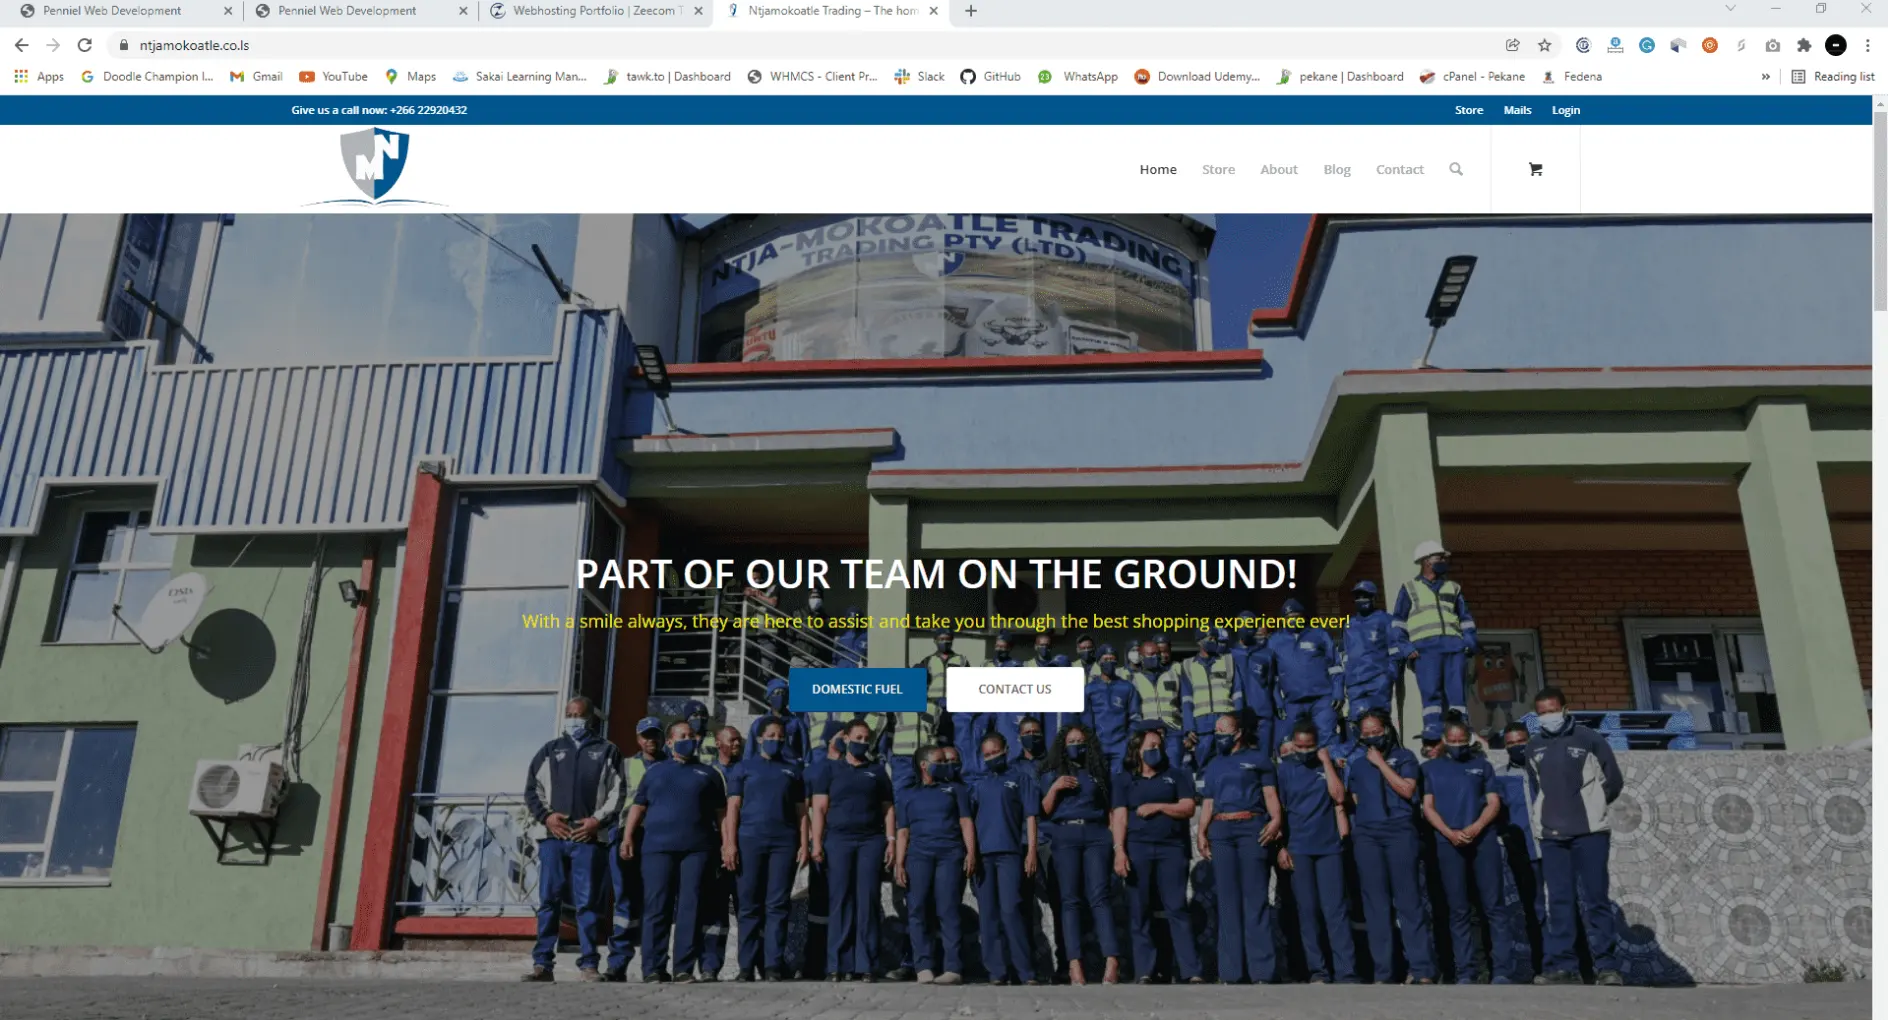Open the browser extensions puzzle icon

[1804, 45]
